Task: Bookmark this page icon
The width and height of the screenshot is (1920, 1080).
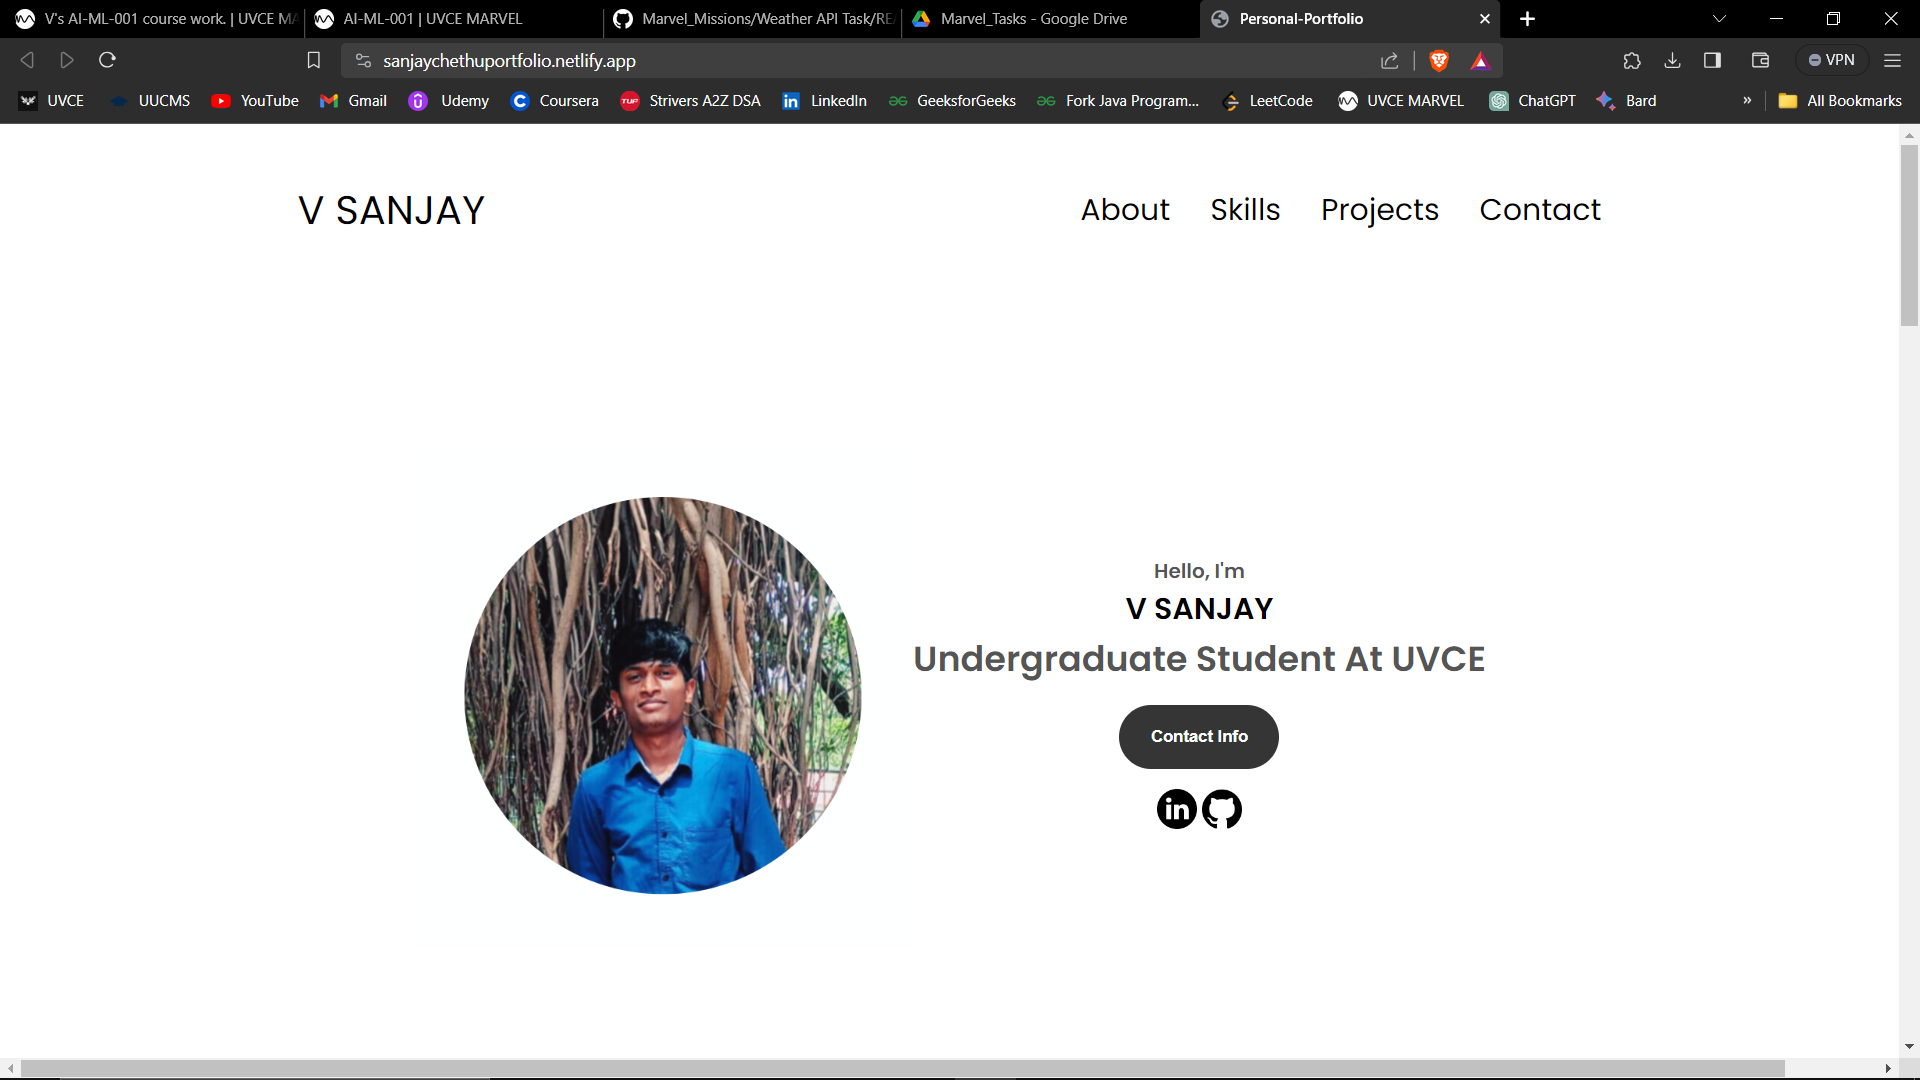Action: coord(313,61)
